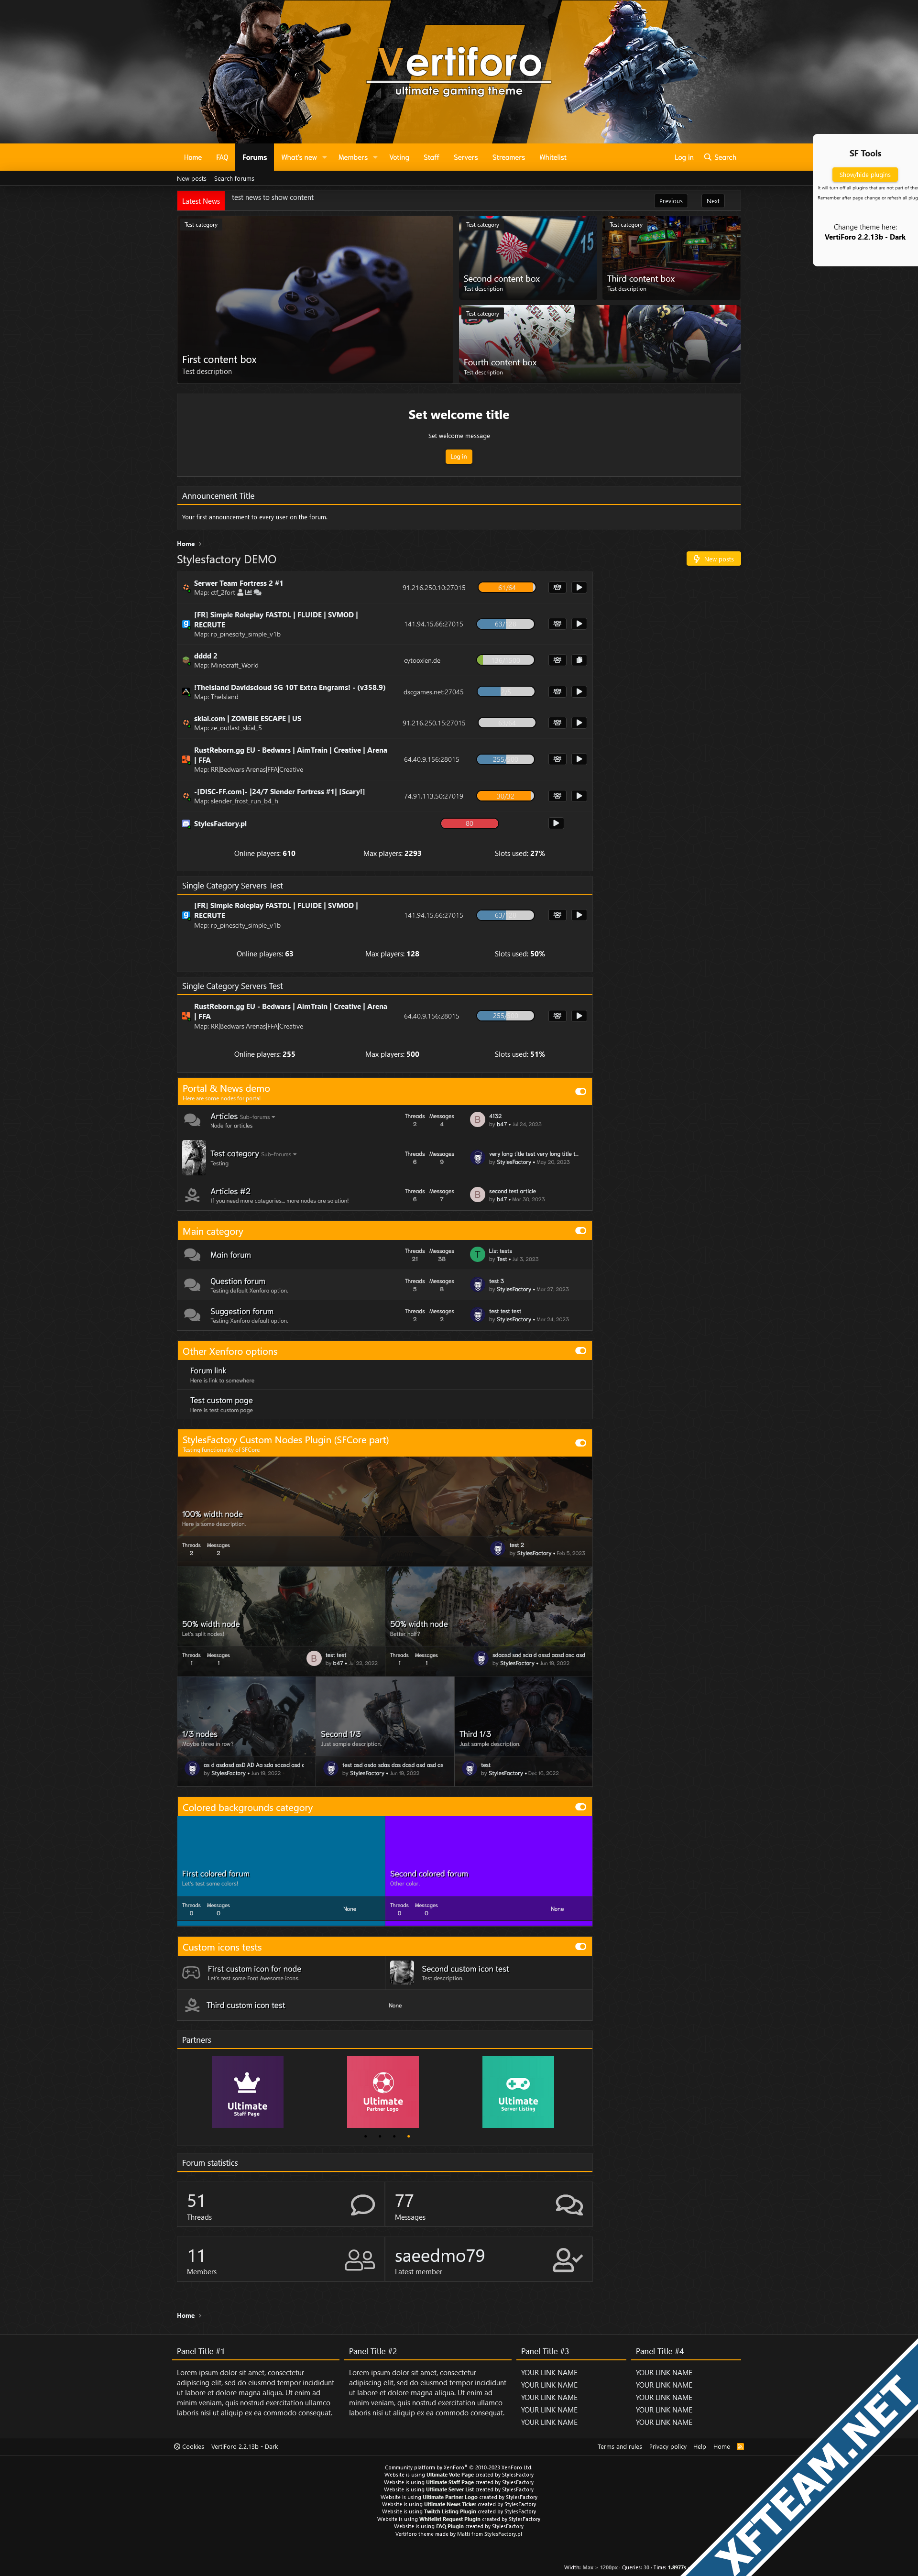Collapse the Portal & News demo category

(x=581, y=1091)
